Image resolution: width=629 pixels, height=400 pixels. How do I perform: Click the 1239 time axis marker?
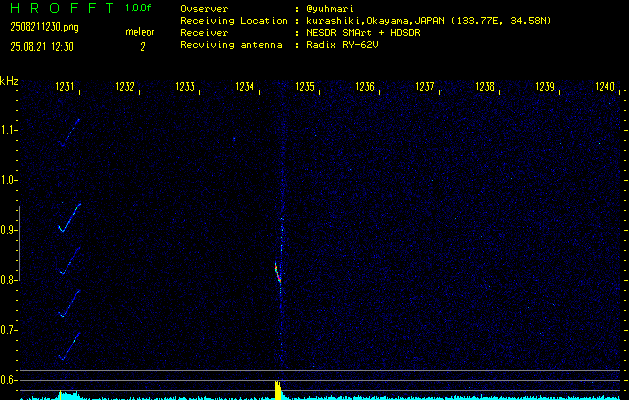545,86
